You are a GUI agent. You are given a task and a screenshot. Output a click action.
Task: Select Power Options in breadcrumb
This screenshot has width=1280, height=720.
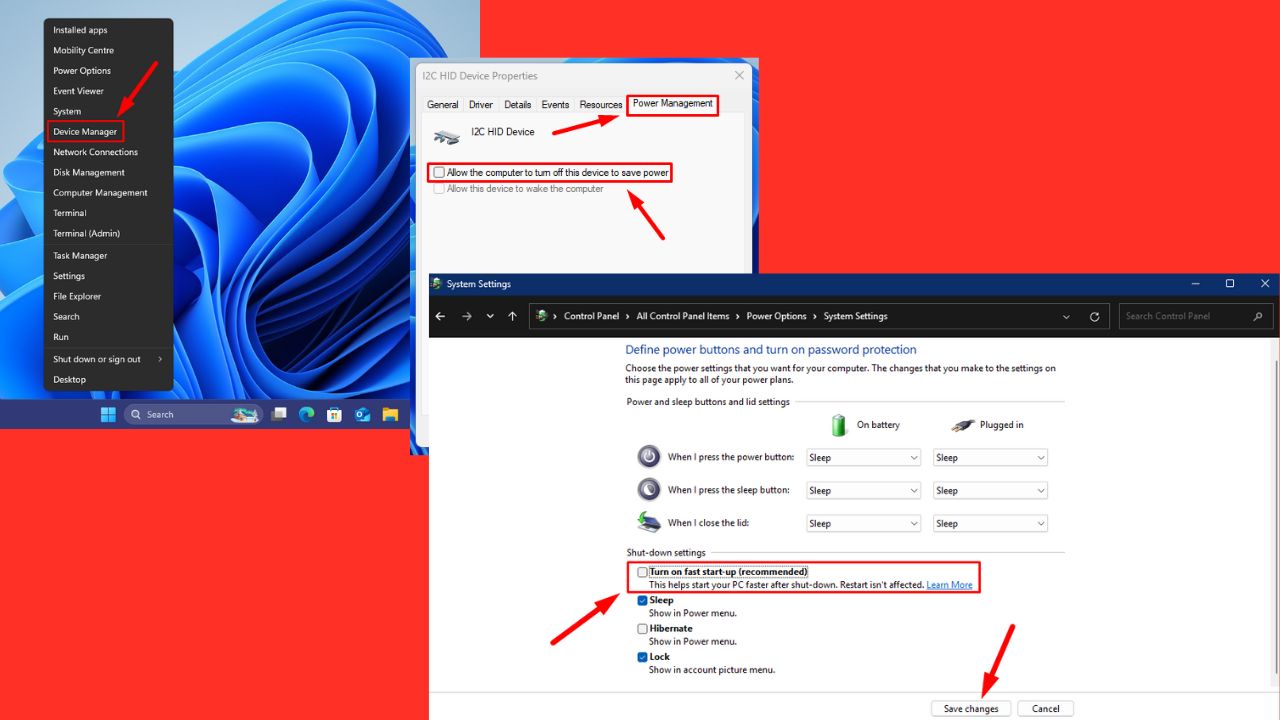point(777,316)
